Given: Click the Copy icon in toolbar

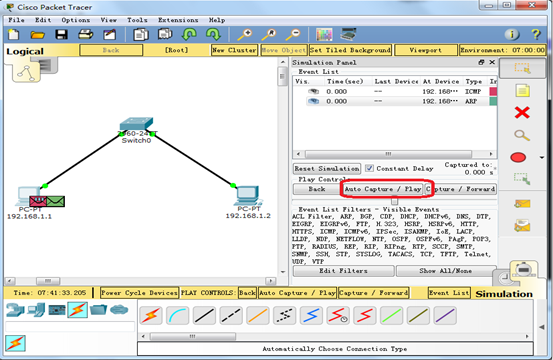Looking at the screenshot, I should pyautogui.click(x=141, y=35).
